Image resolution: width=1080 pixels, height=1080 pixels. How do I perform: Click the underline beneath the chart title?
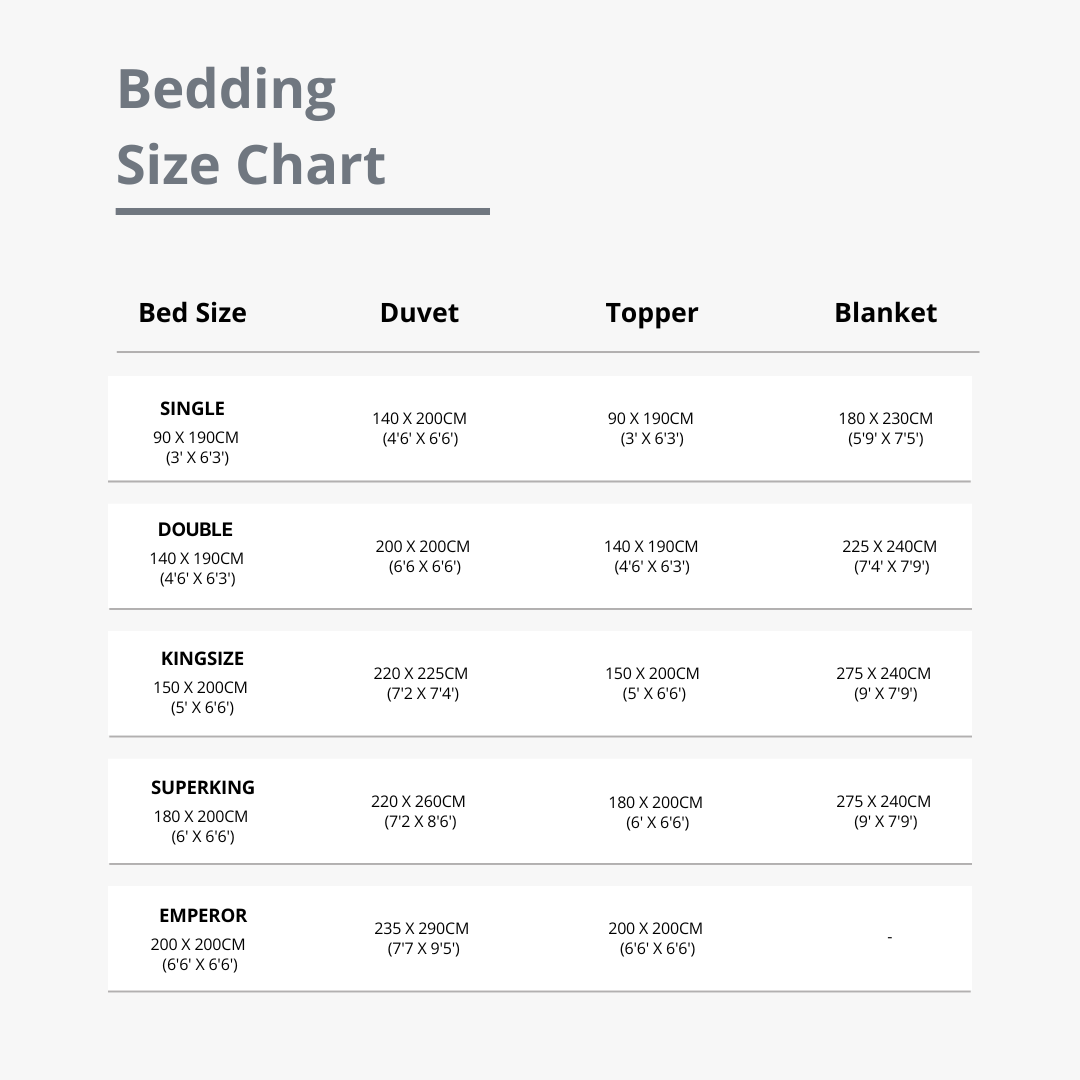pos(303,211)
